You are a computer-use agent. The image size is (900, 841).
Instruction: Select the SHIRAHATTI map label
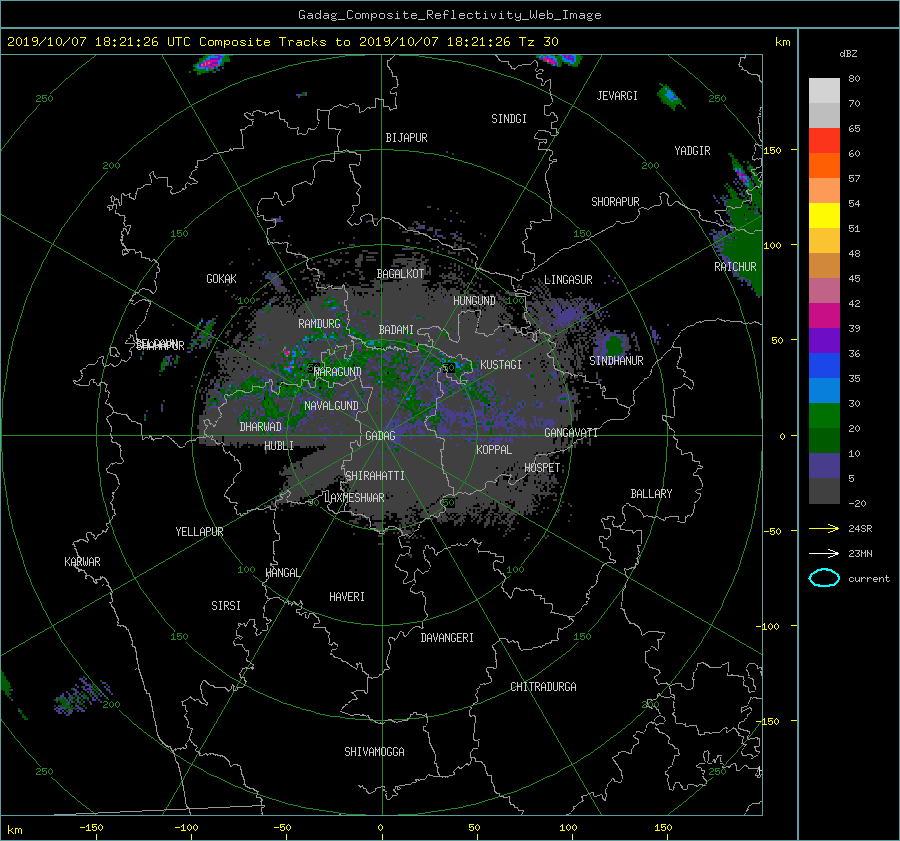[x=375, y=476]
